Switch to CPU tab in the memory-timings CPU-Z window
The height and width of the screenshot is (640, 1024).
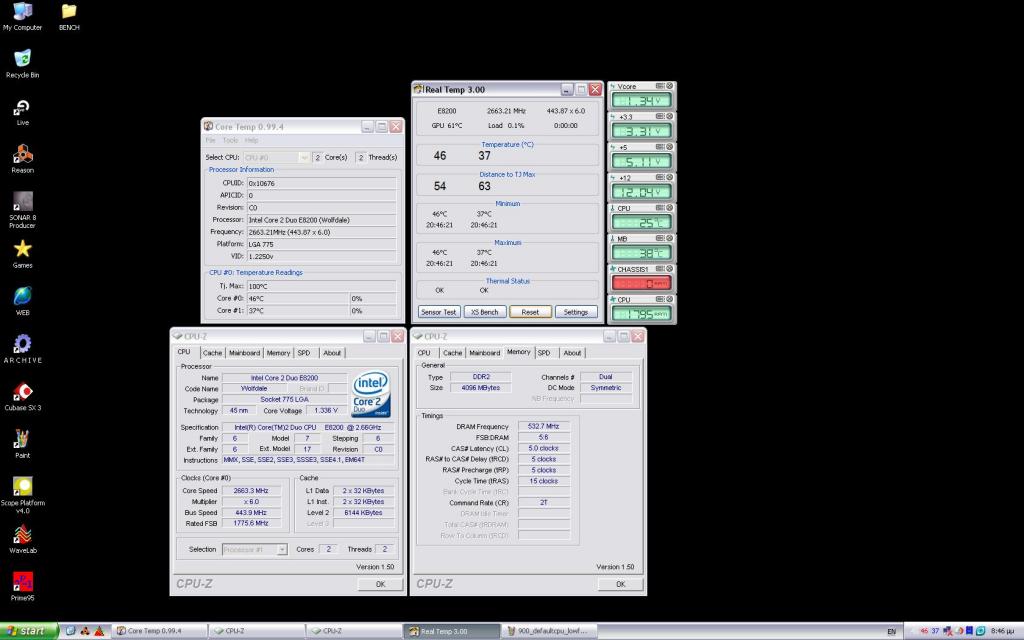click(424, 353)
